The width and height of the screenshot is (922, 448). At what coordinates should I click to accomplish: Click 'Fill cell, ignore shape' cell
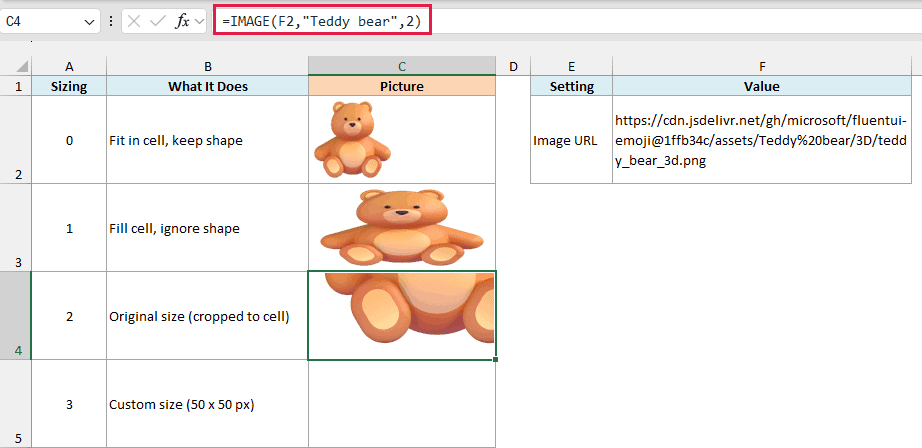pyautogui.click(x=208, y=228)
